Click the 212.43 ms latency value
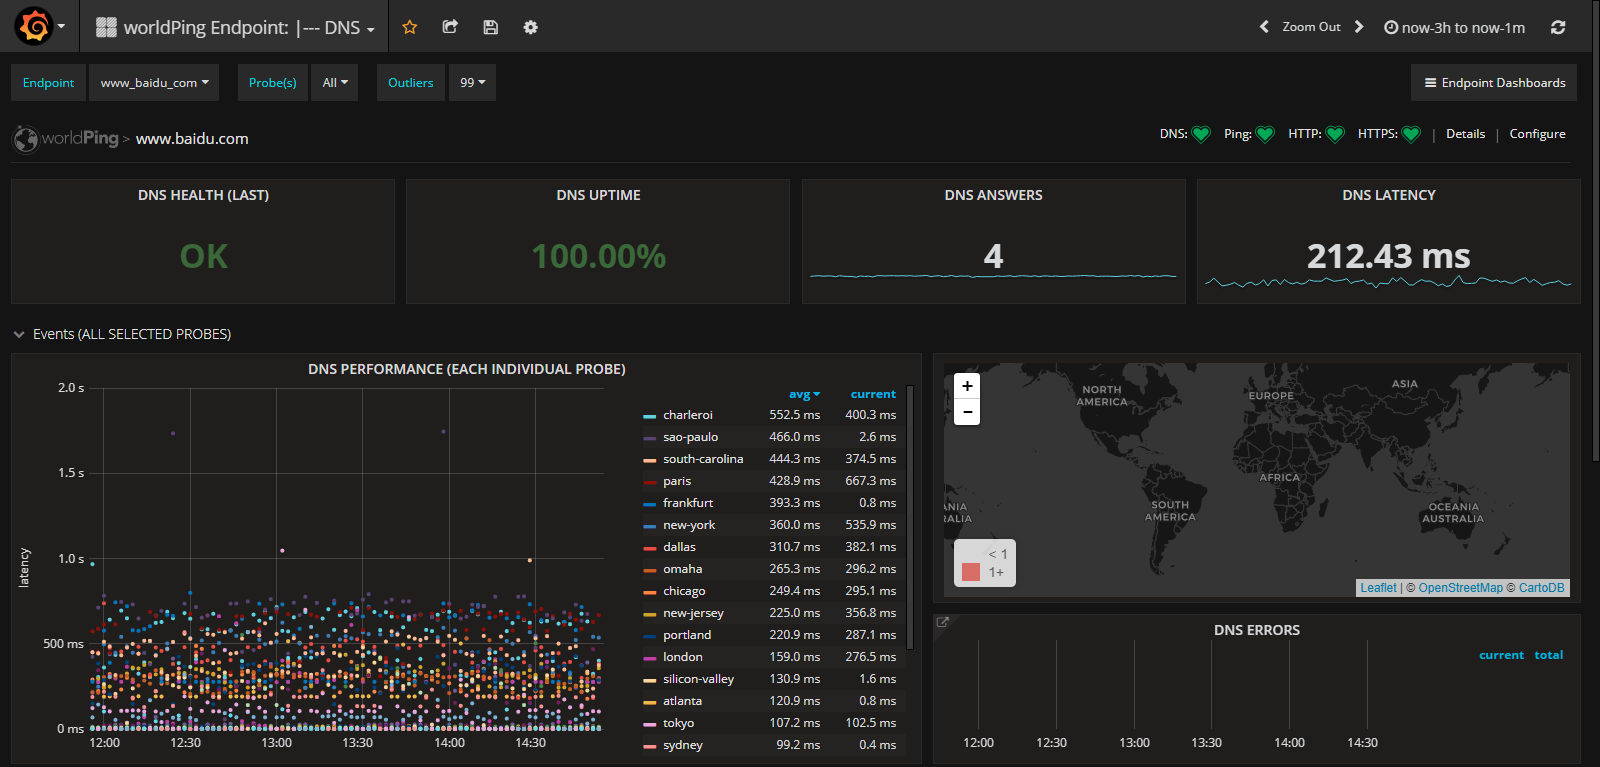Image resolution: width=1600 pixels, height=767 pixels. point(1388,256)
